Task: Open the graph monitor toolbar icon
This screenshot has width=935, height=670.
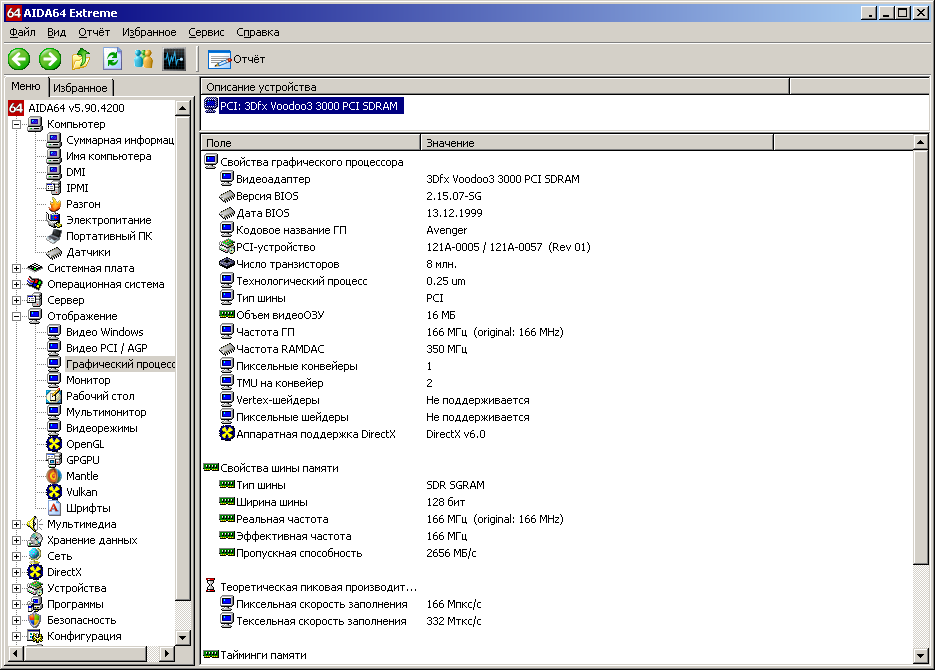Action: pyautogui.click(x=174, y=59)
